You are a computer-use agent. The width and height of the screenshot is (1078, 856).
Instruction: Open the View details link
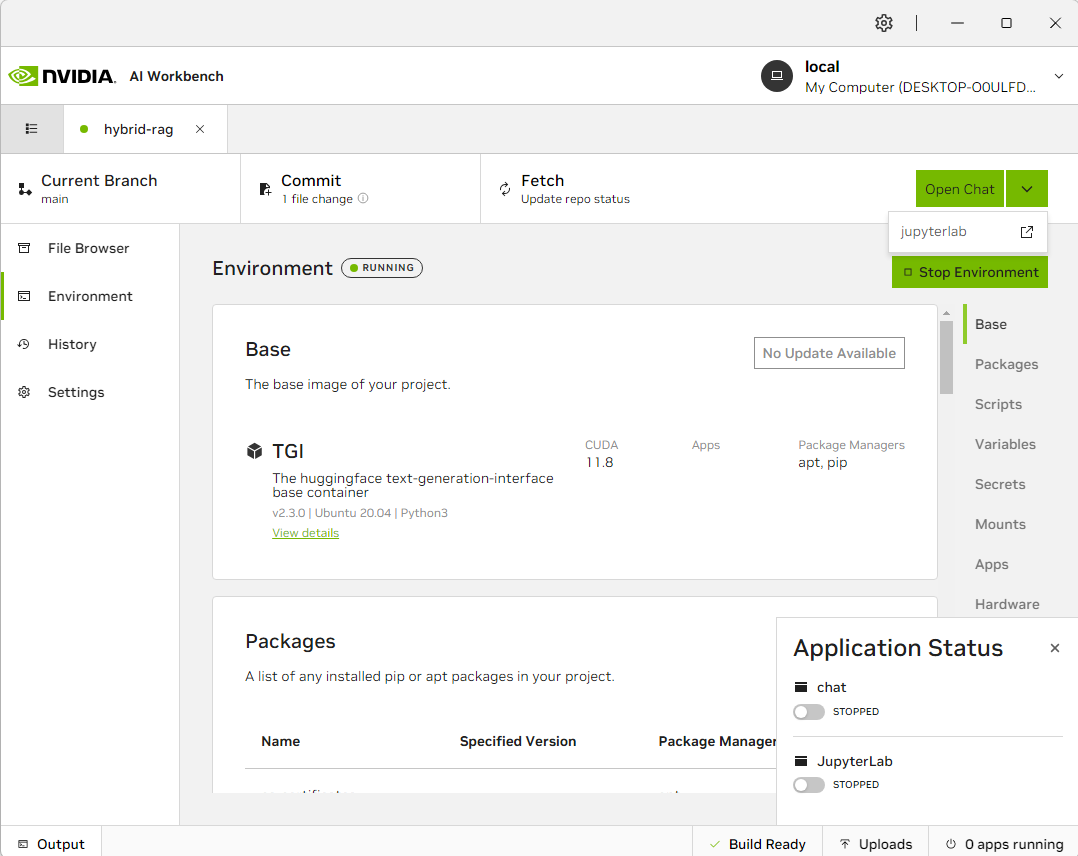[305, 533]
